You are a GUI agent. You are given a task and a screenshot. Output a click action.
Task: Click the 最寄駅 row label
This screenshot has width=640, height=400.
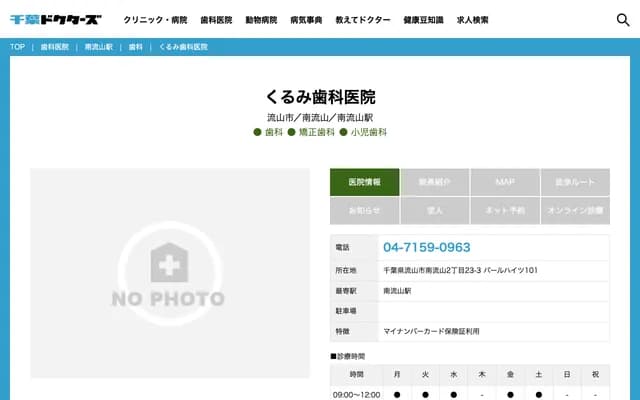(x=346, y=291)
